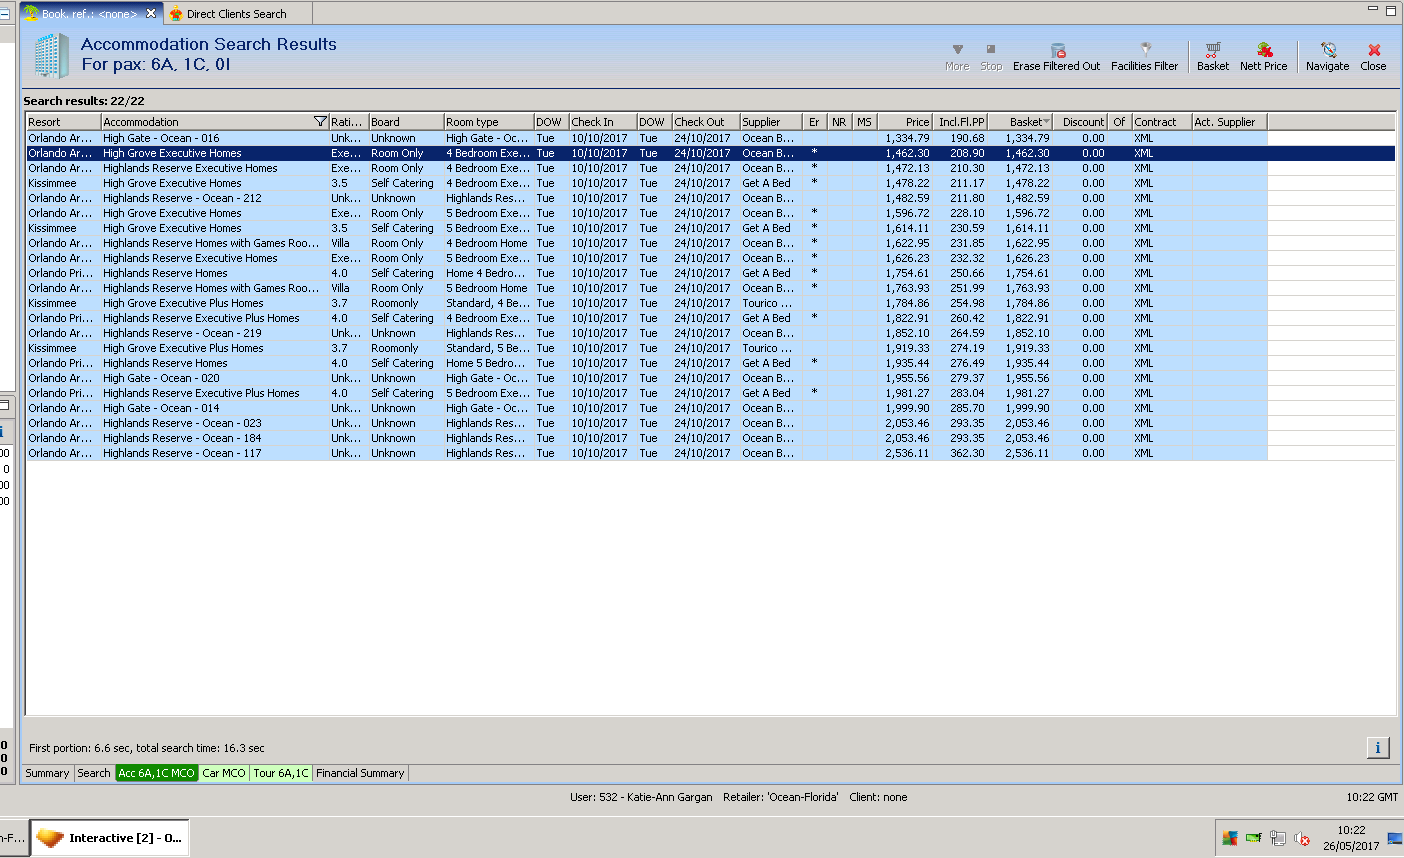Open the Tour 6A,1C tab
The height and width of the screenshot is (858, 1404).
coord(281,773)
